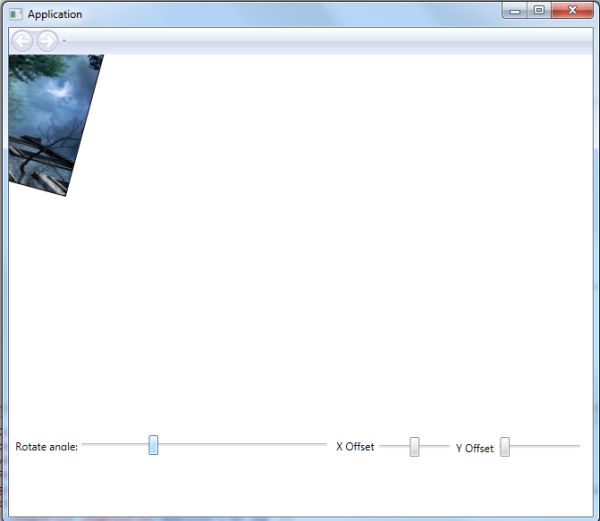
Task: Click the Back navigation arrow button
Action: 22,41
